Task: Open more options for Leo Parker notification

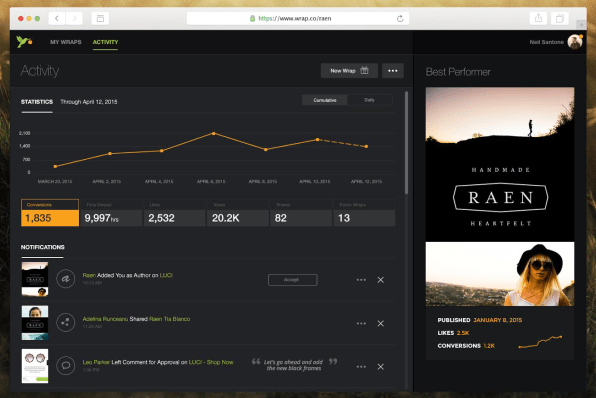Action: click(x=361, y=367)
